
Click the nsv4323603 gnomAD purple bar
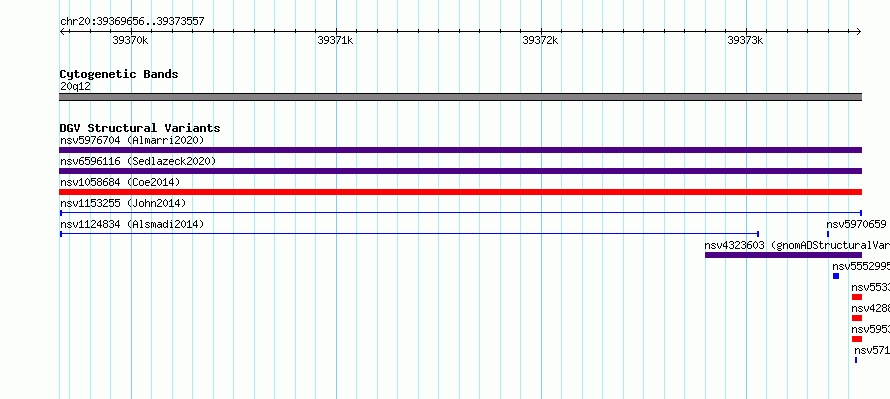point(783,255)
